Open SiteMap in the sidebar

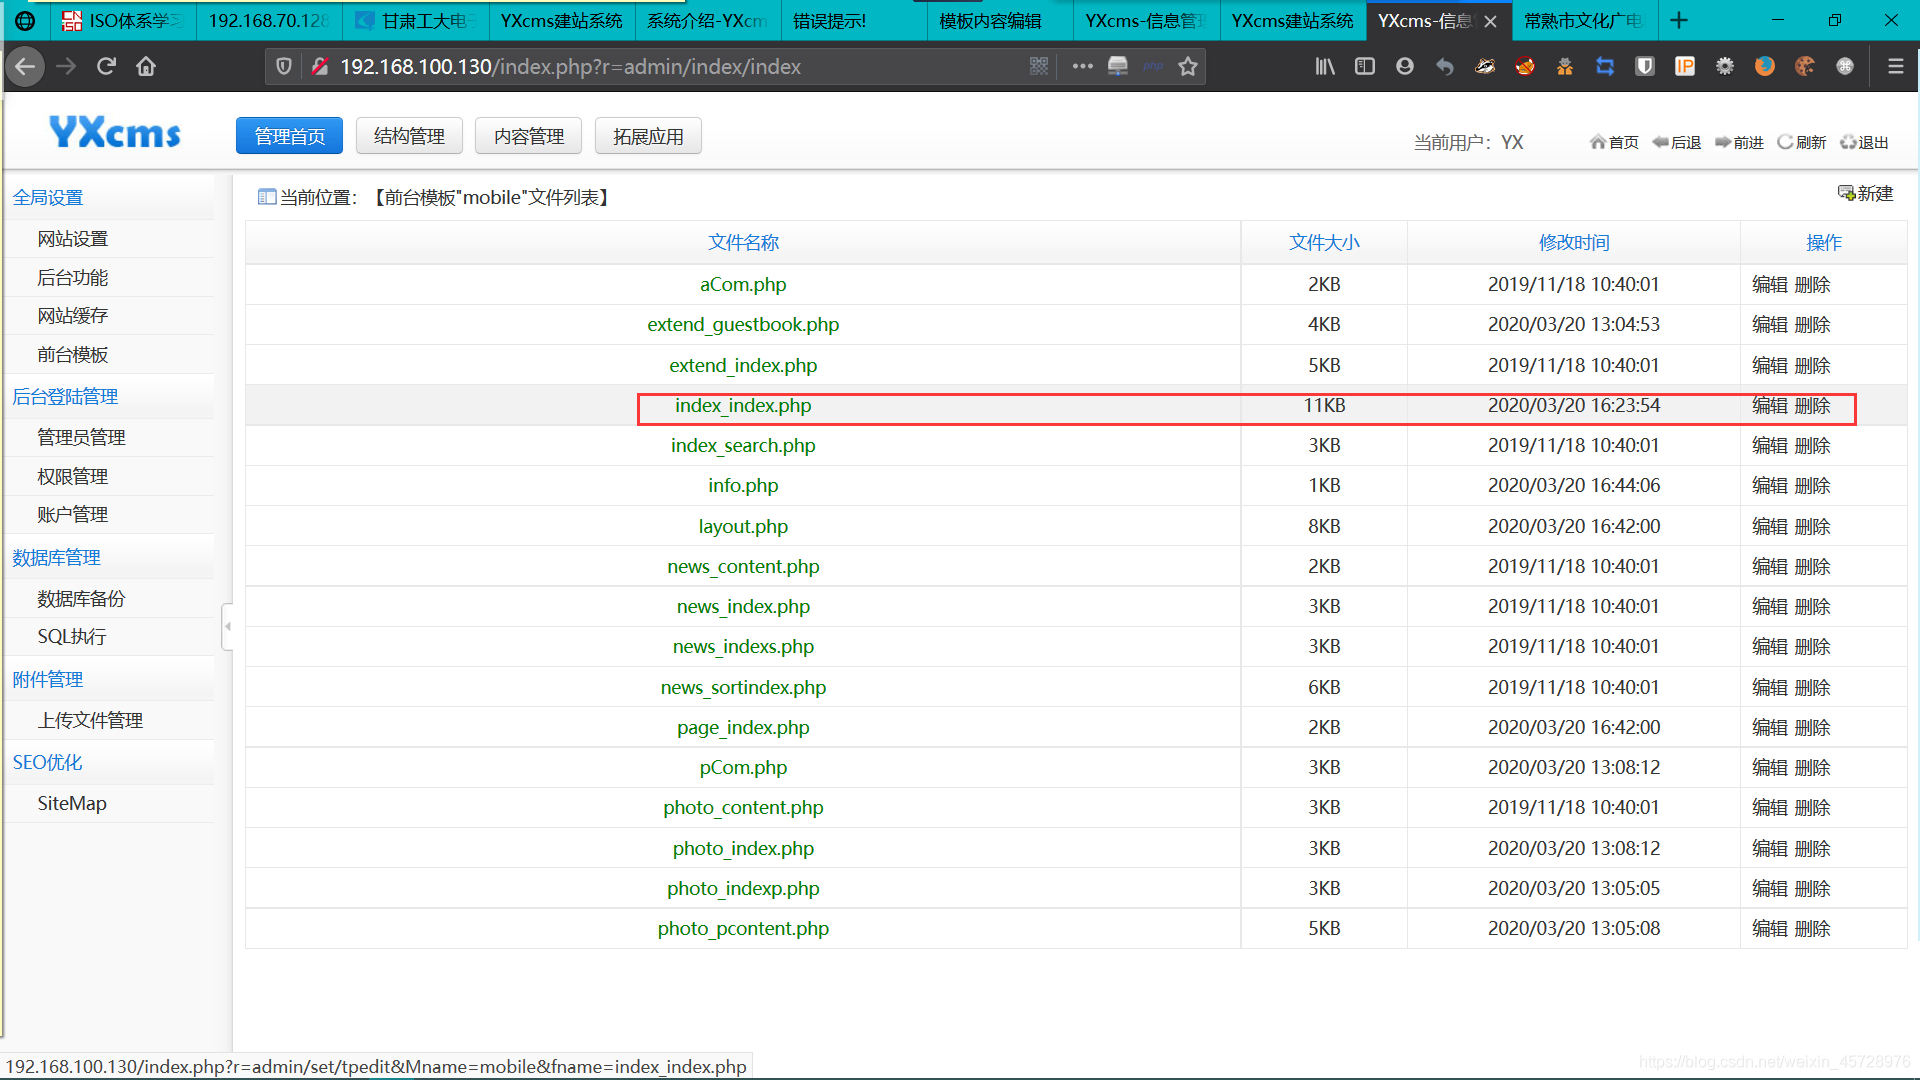click(72, 804)
